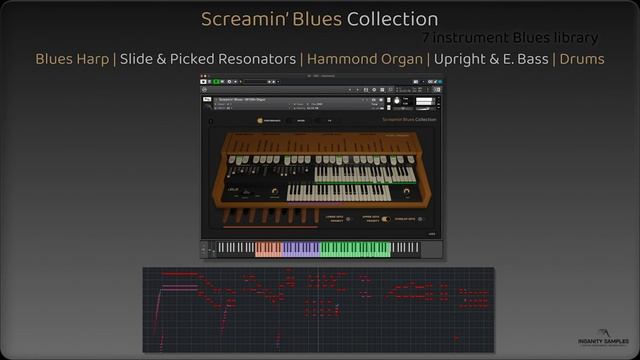The width and height of the screenshot is (640, 360).
Task: Click the purple key zone on Kontakt keyboard
Action: 301,249
